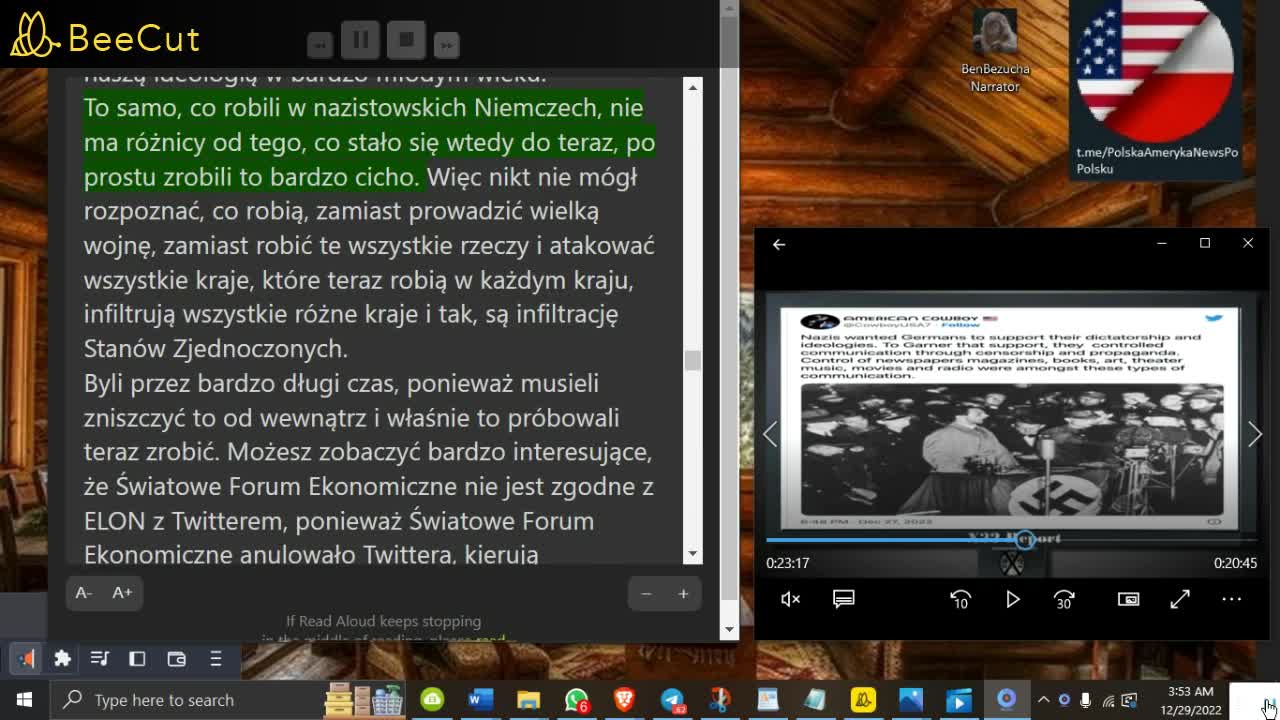Show hidden system tray icons
The width and height of the screenshot is (1280, 720).
click(1043, 700)
